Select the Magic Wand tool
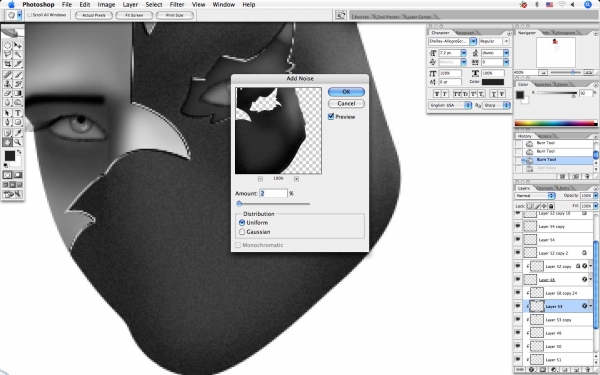 pyautogui.click(x=18, y=55)
